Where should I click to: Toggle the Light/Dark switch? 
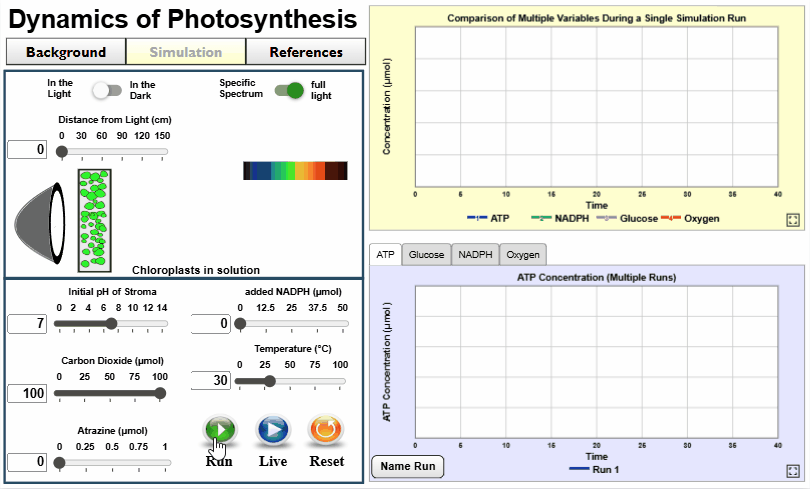(x=106, y=90)
